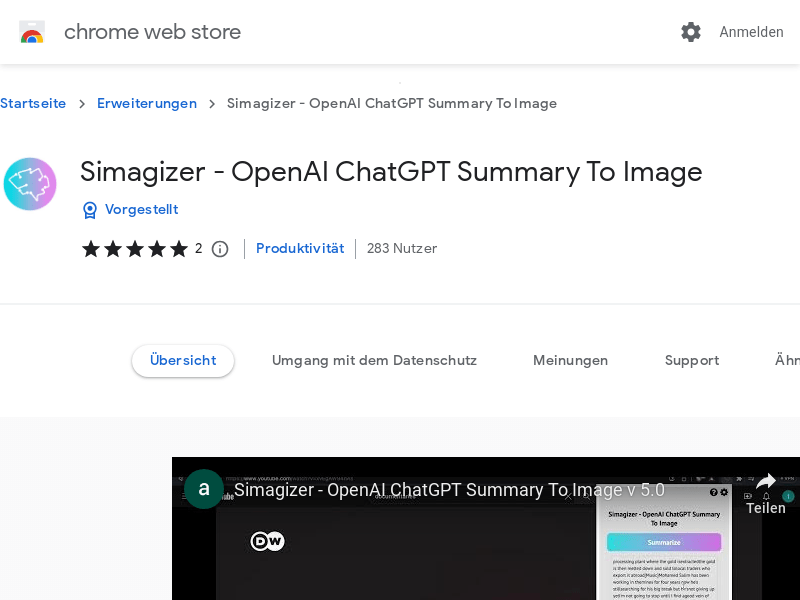Switch to Umgang mit dem Datenschutz tab
Screen dimensions: 800x600
click(x=374, y=361)
